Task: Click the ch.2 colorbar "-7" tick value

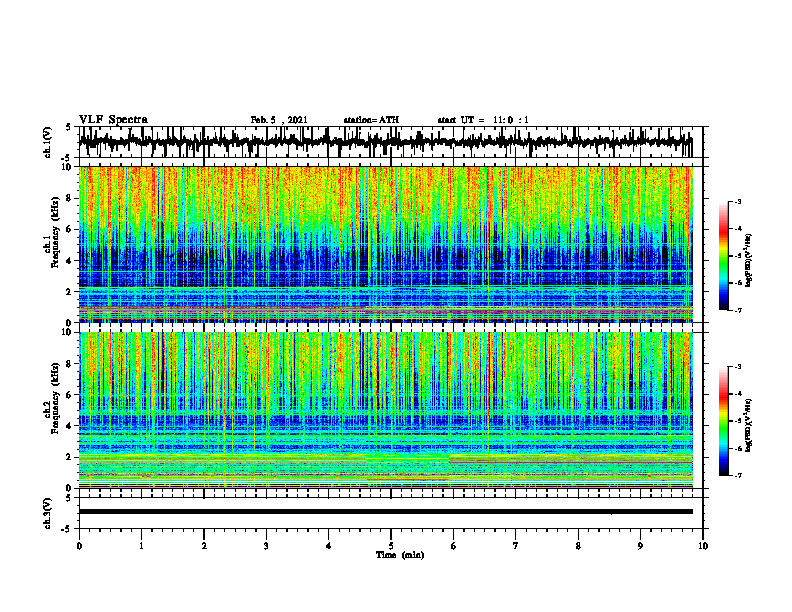Action: tap(738, 475)
